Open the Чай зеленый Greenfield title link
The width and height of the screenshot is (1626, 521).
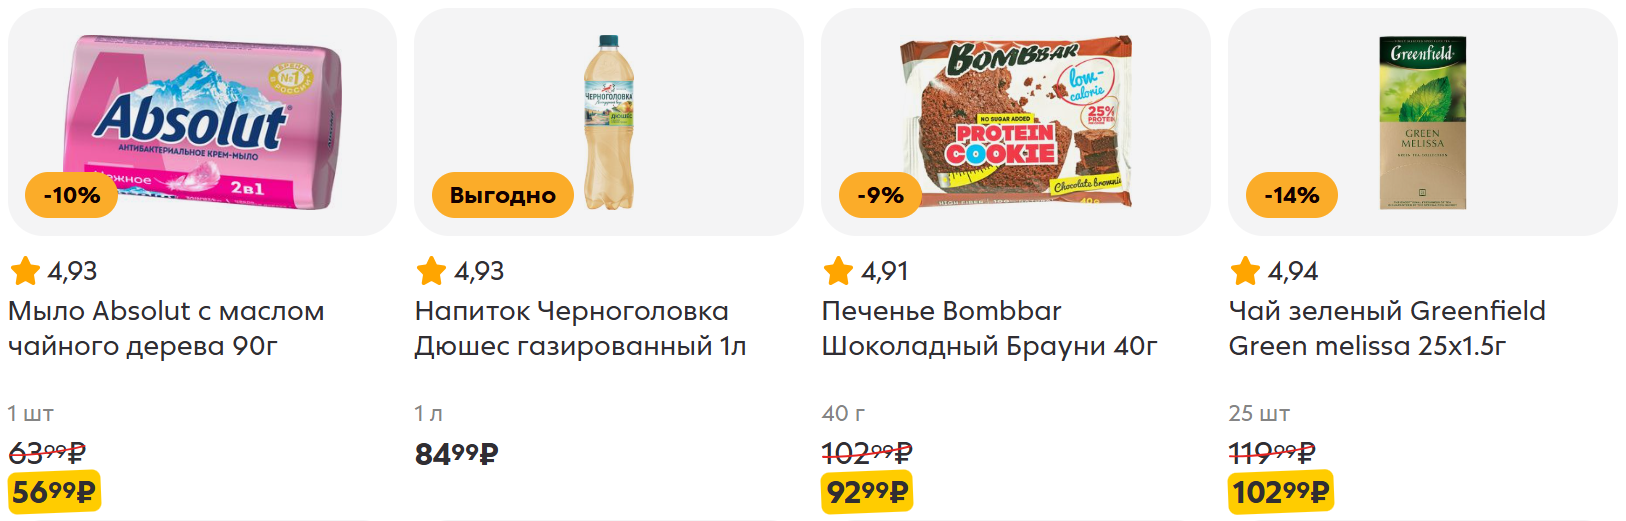pyautogui.click(x=1387, y=328)
